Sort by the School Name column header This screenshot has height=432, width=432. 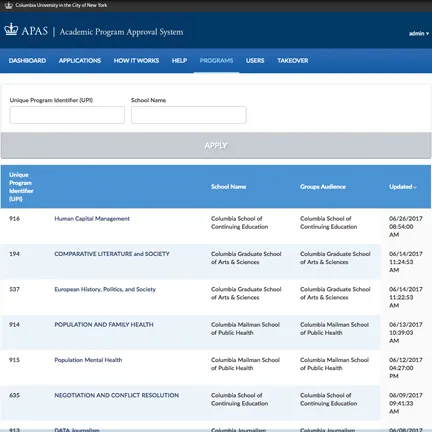(x=228, y=187)
